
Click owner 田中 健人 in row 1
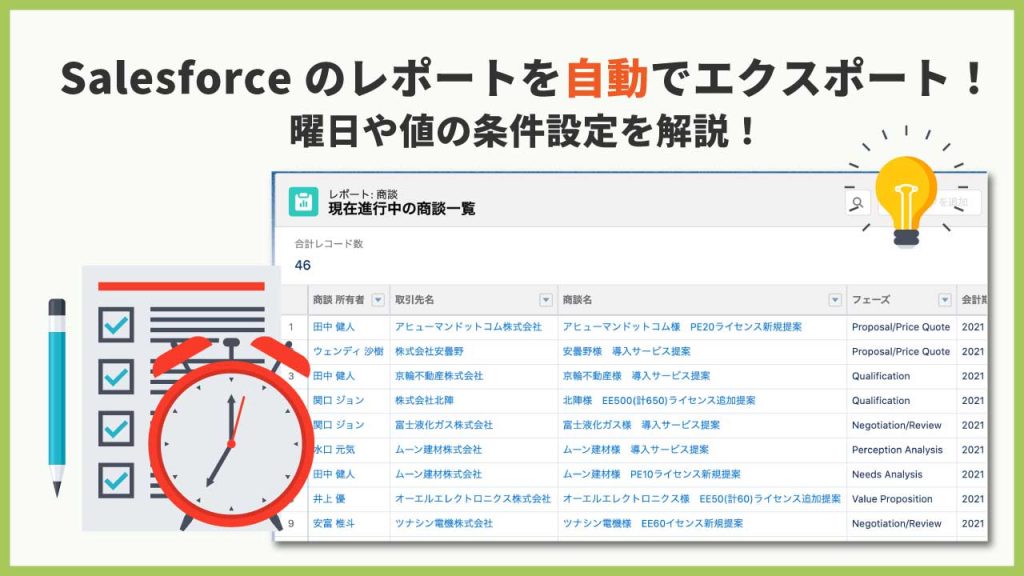(334, 327)
